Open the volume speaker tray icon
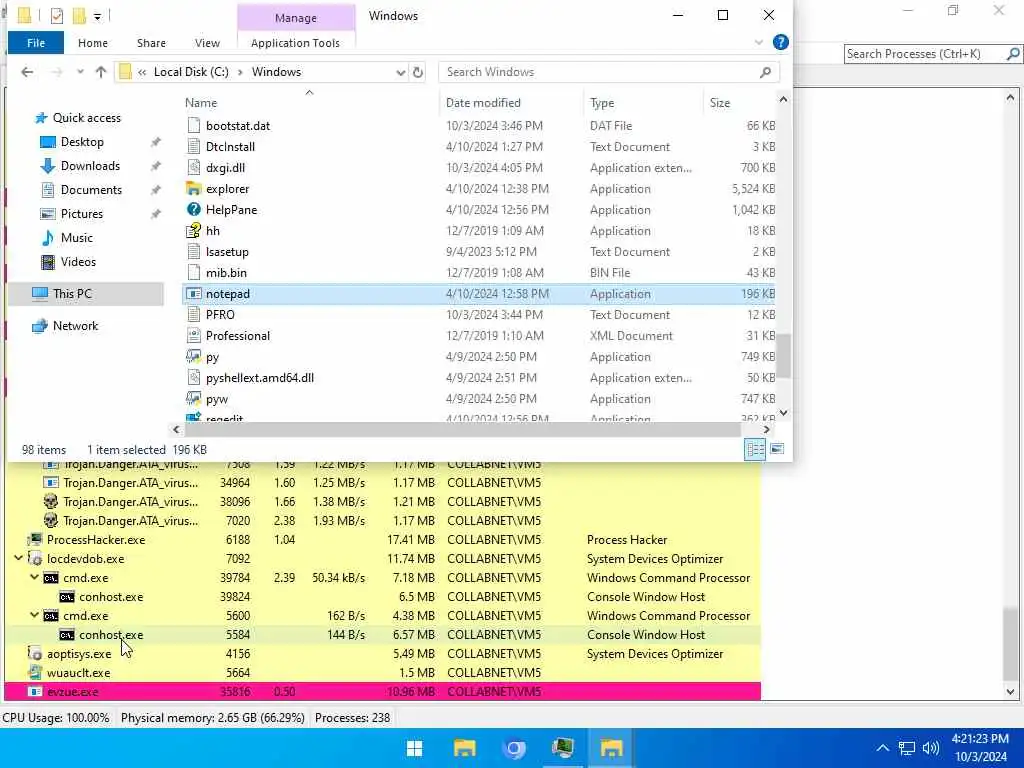Image resolution: width=1024 pixels, height=768 pixels. 931,748
